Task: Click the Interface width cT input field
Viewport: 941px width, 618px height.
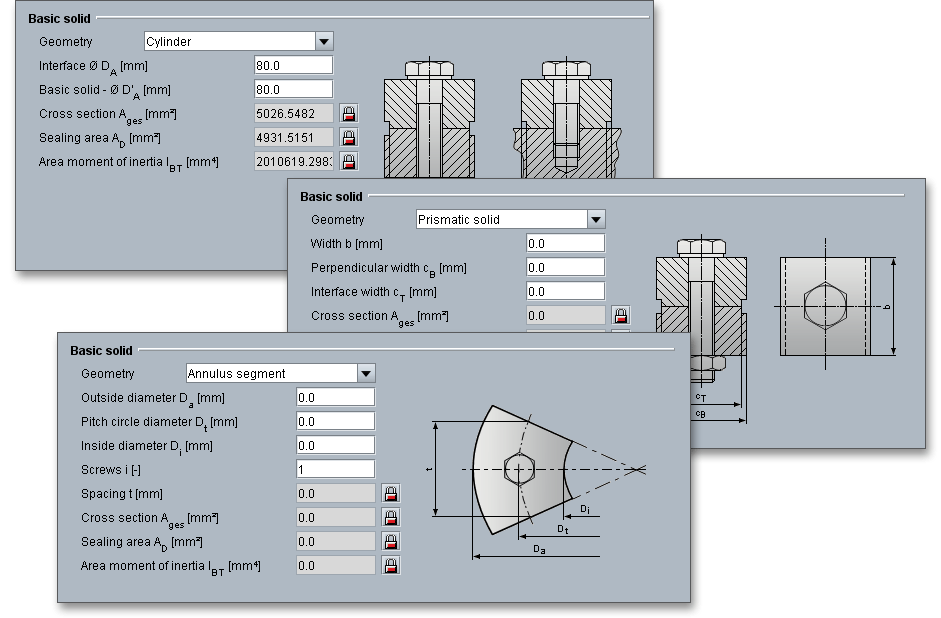Action: [565, 291]
